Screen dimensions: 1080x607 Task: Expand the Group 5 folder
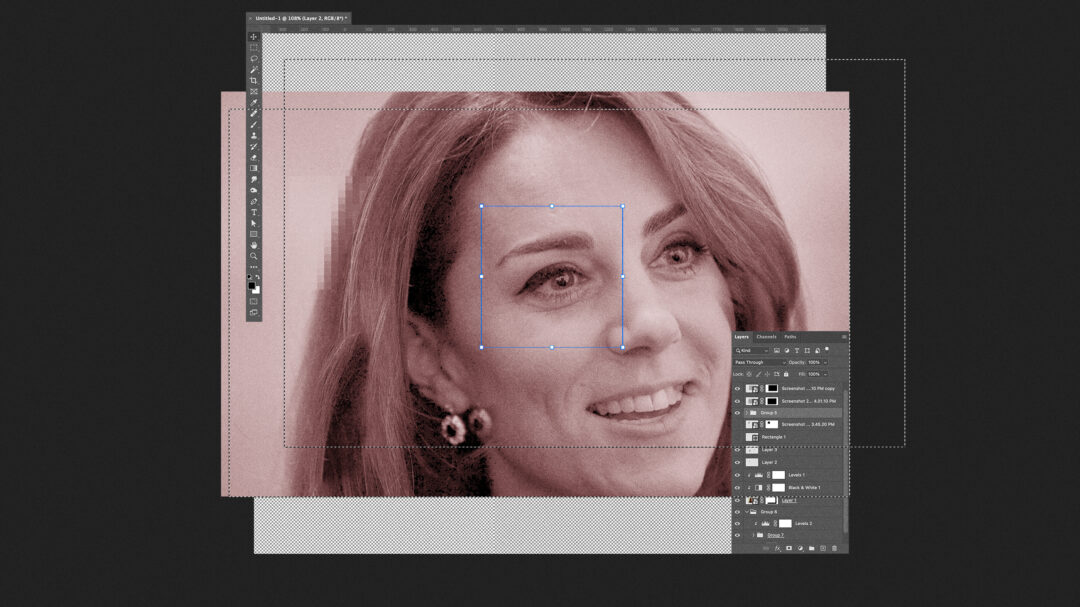click(746, 413)
